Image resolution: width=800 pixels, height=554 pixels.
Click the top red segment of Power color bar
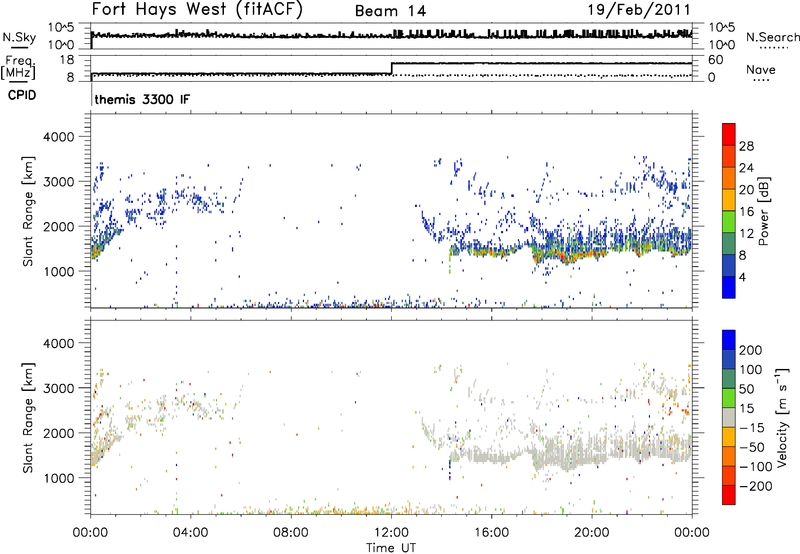click(x=729, y=134)
